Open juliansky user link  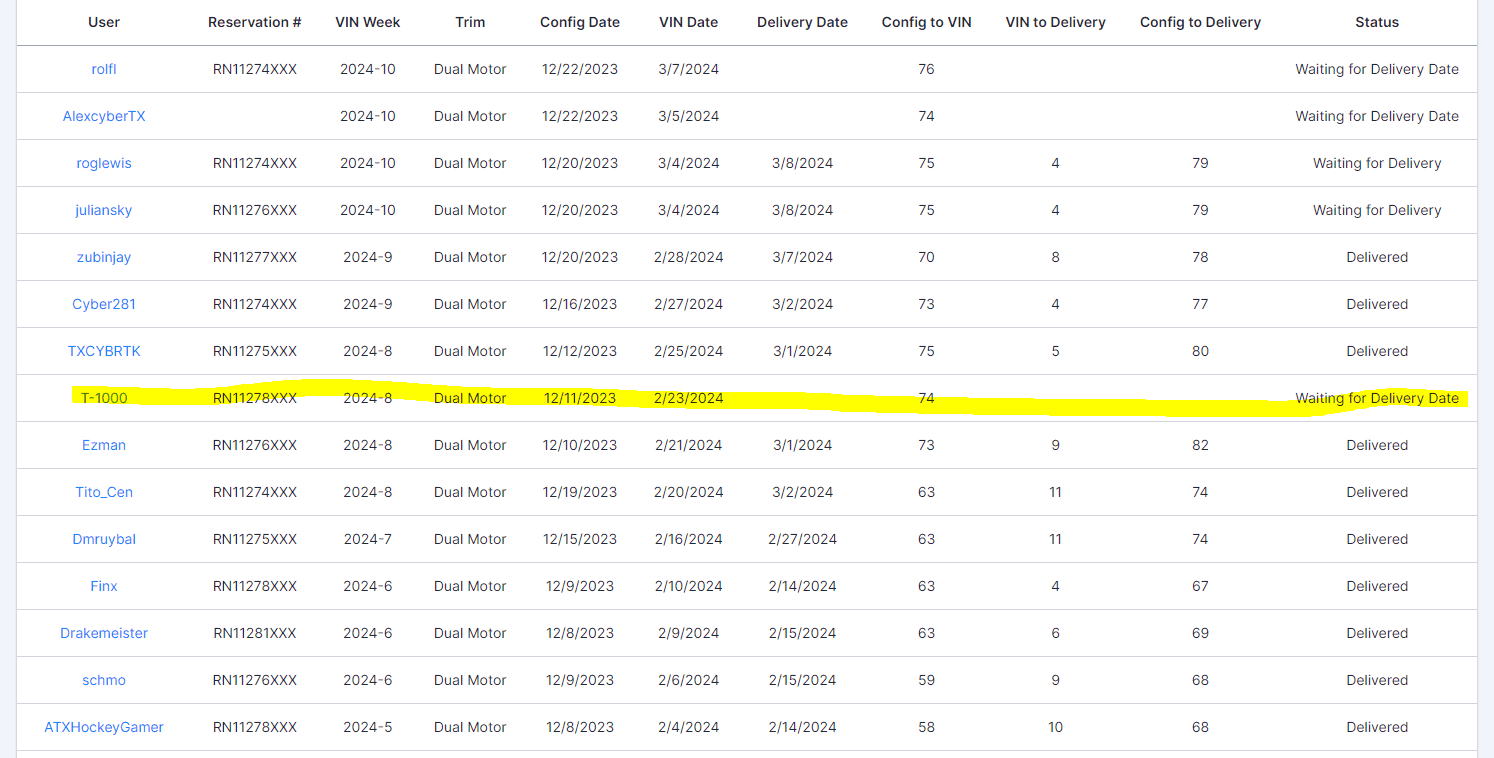tap(104, 210)
